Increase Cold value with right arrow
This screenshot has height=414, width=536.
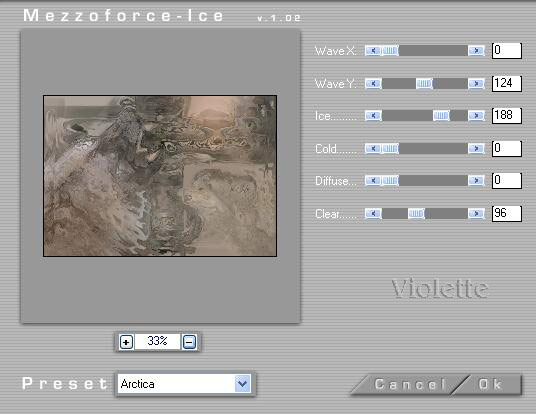pyautogui.click(x=476, y=148)
